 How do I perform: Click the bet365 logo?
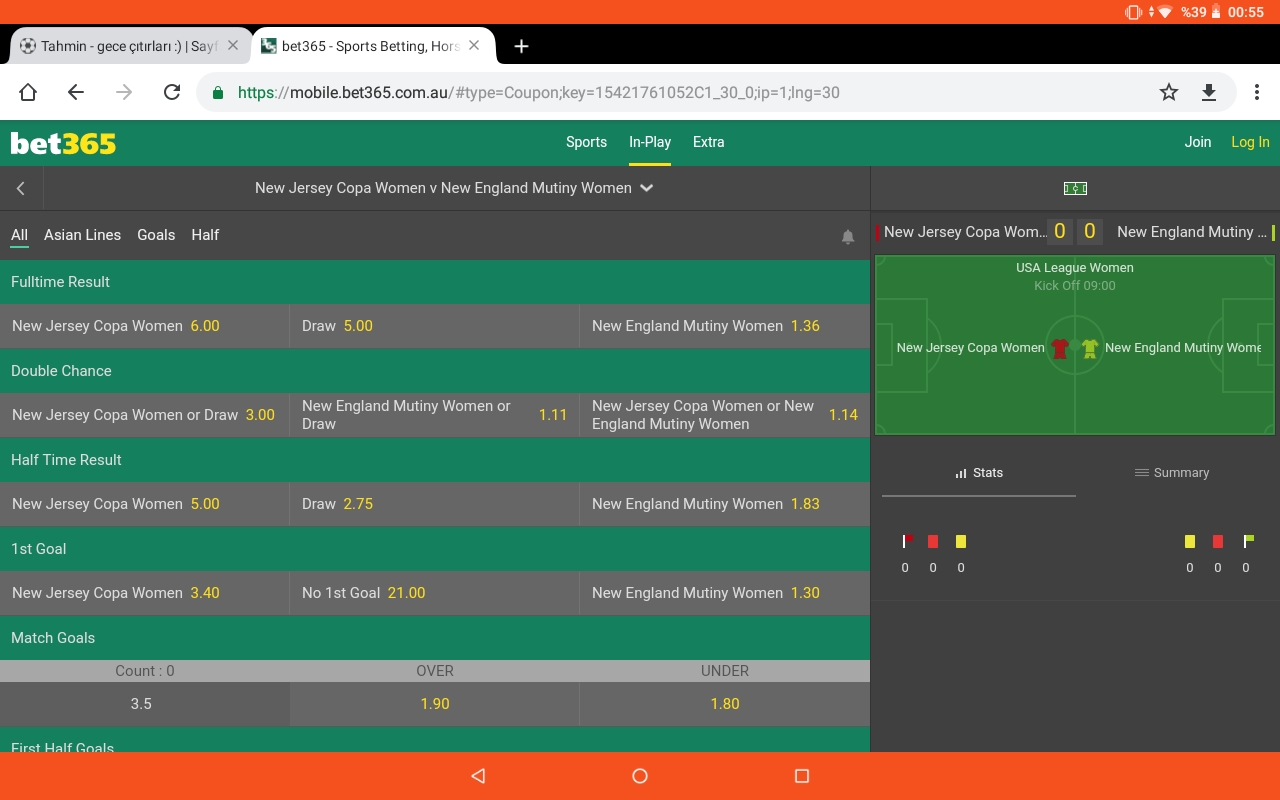coord(63,143)
